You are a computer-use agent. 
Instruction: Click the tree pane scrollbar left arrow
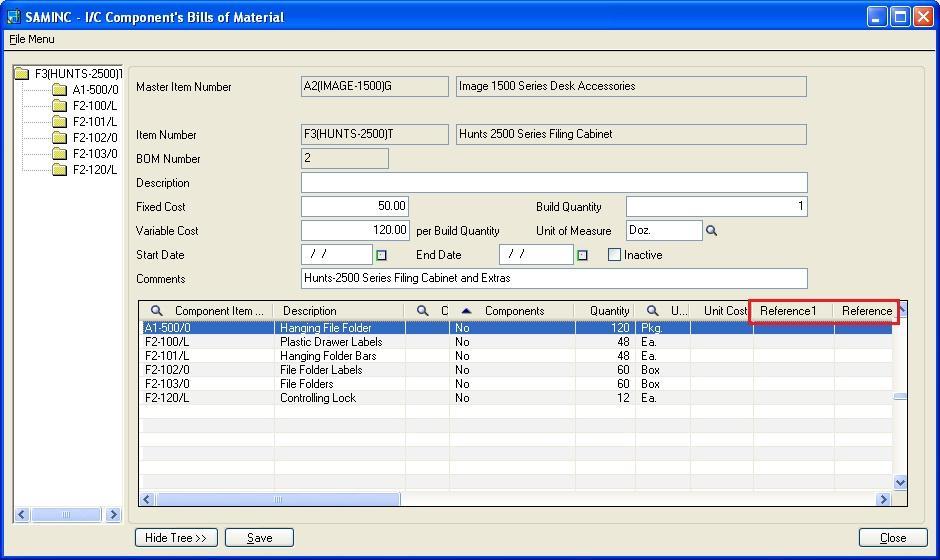22,514
